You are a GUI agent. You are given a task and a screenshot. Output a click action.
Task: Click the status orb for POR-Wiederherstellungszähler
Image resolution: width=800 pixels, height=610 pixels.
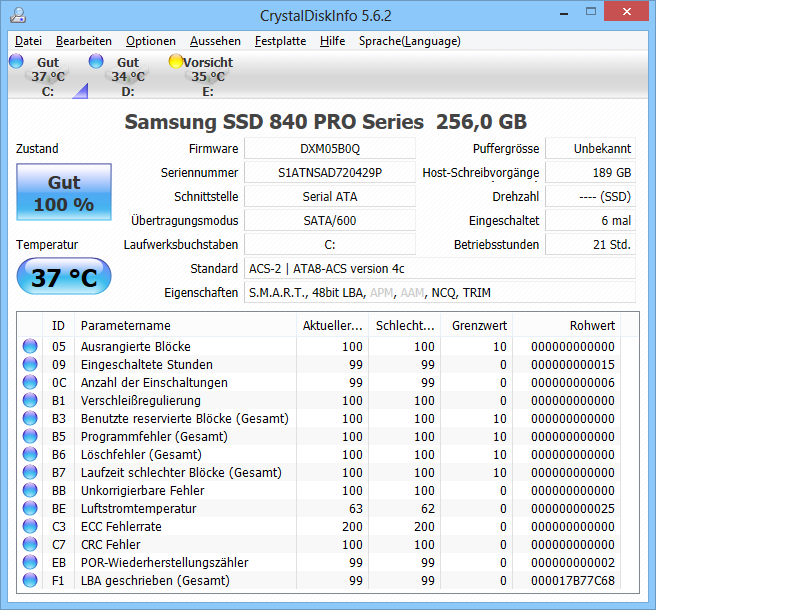(30, 562)
